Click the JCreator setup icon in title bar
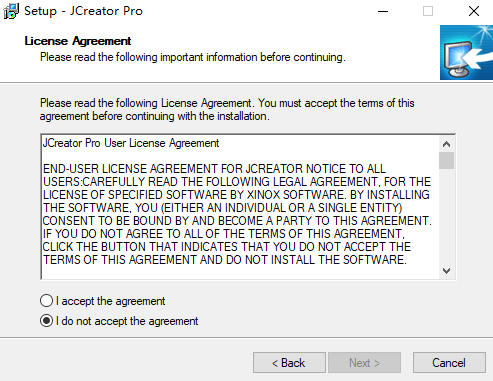This screenshot has width=493, height=381. click(x=11, y=11)
